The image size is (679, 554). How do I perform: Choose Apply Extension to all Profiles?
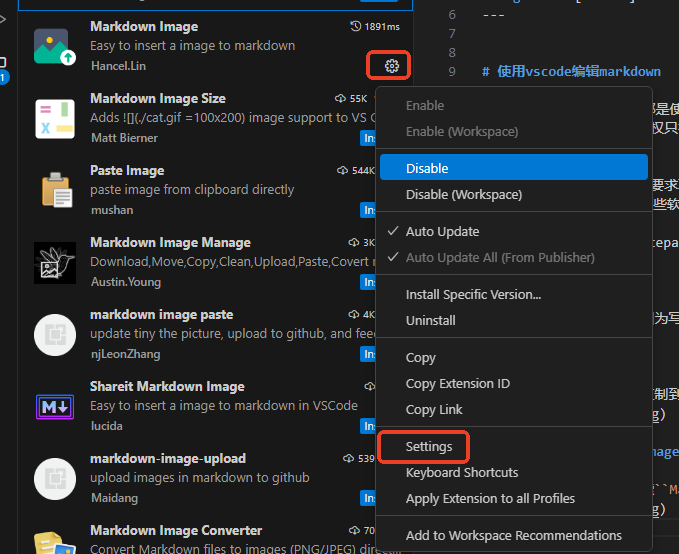(490, 498)
